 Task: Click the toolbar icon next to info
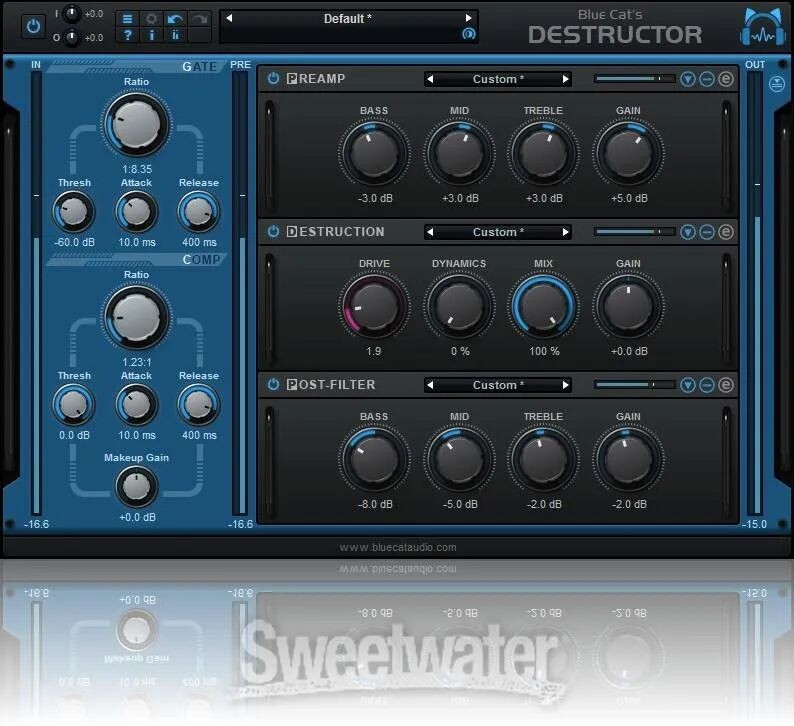pos(175,35)
